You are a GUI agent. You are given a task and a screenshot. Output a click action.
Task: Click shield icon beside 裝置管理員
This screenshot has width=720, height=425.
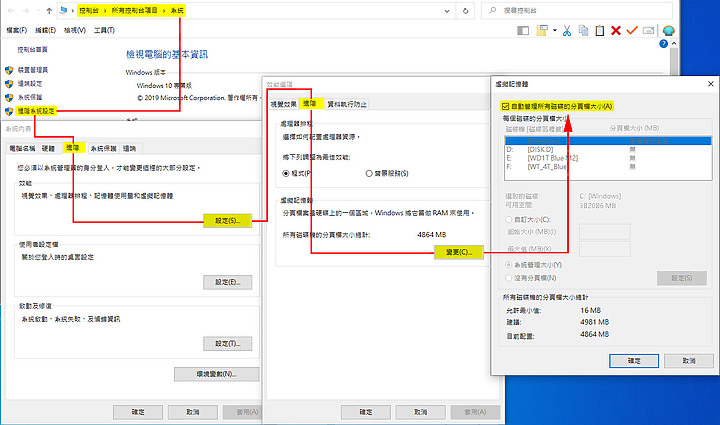point(9,70)
